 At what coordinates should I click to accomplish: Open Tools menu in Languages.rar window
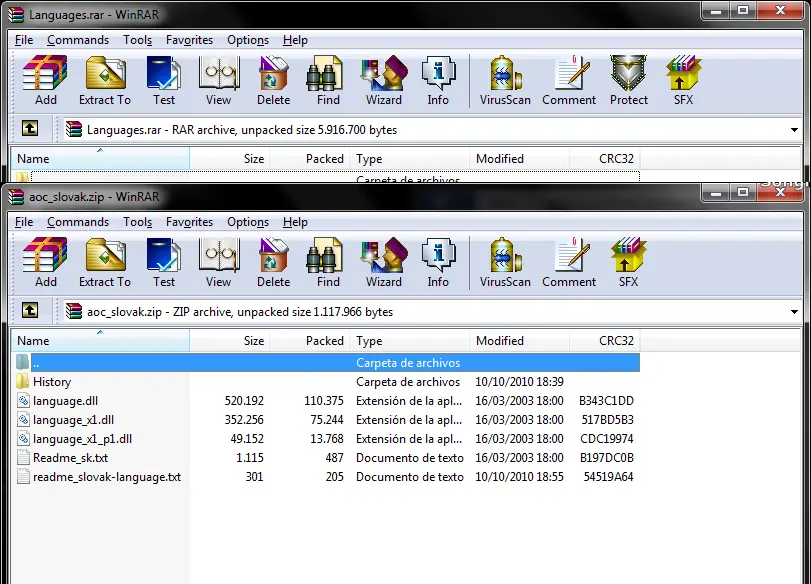[x=138, y=40]
